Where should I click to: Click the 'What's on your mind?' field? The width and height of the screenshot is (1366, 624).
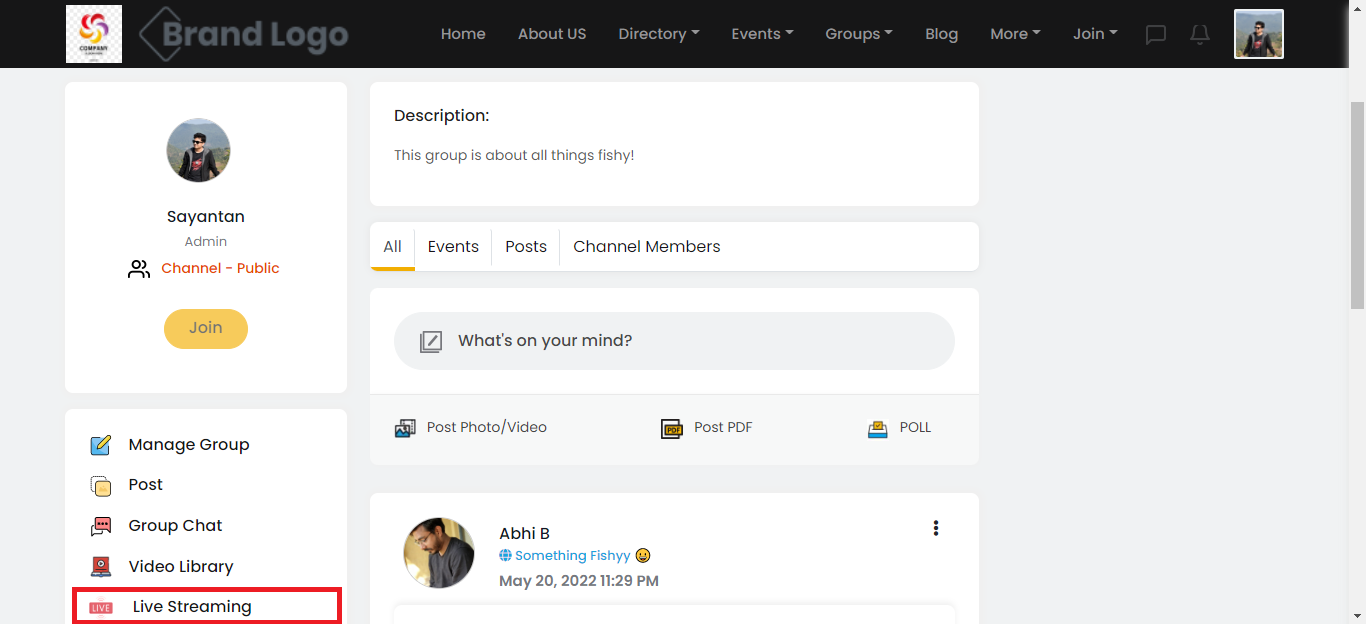(x=674, y=341)
